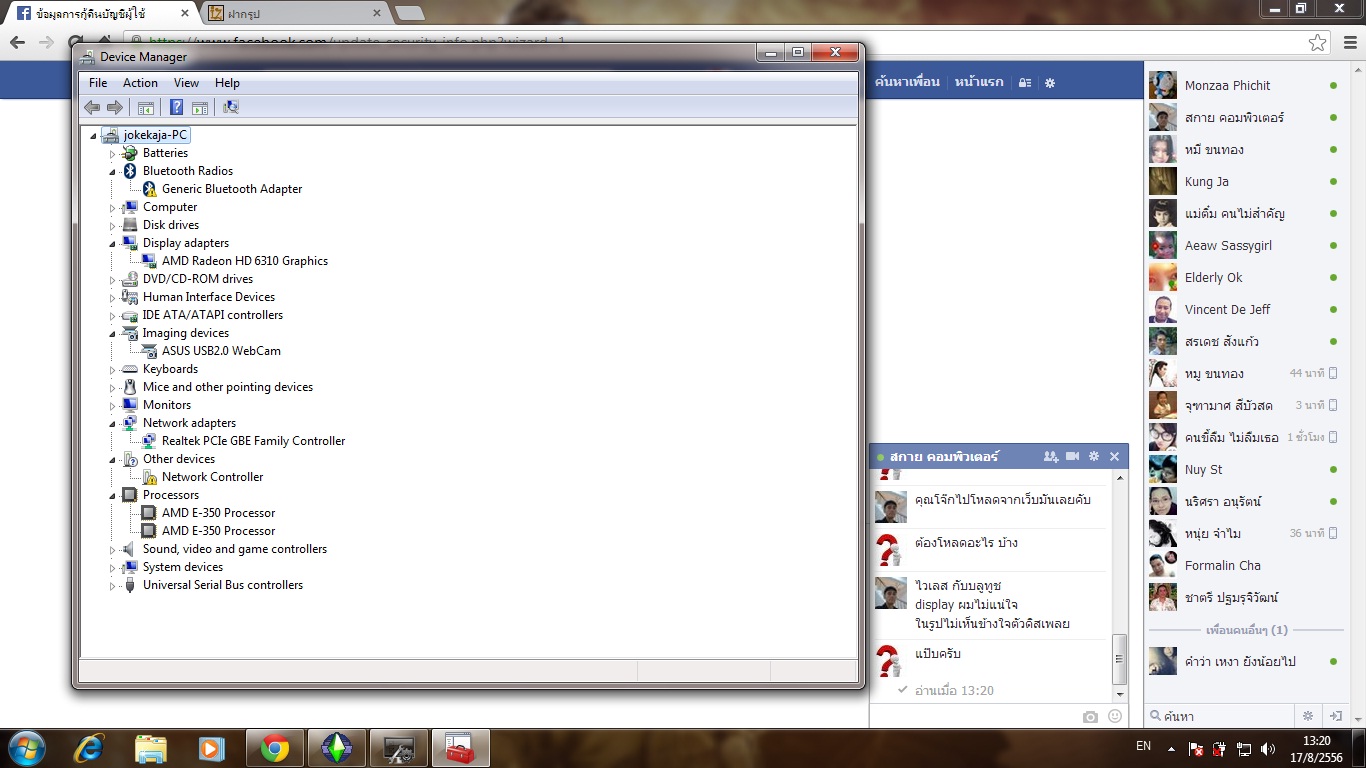Viewport: 1366px width, 768px height.
Task: Switch to Google Chrome on the taskbar
Action: click(274, 748)
